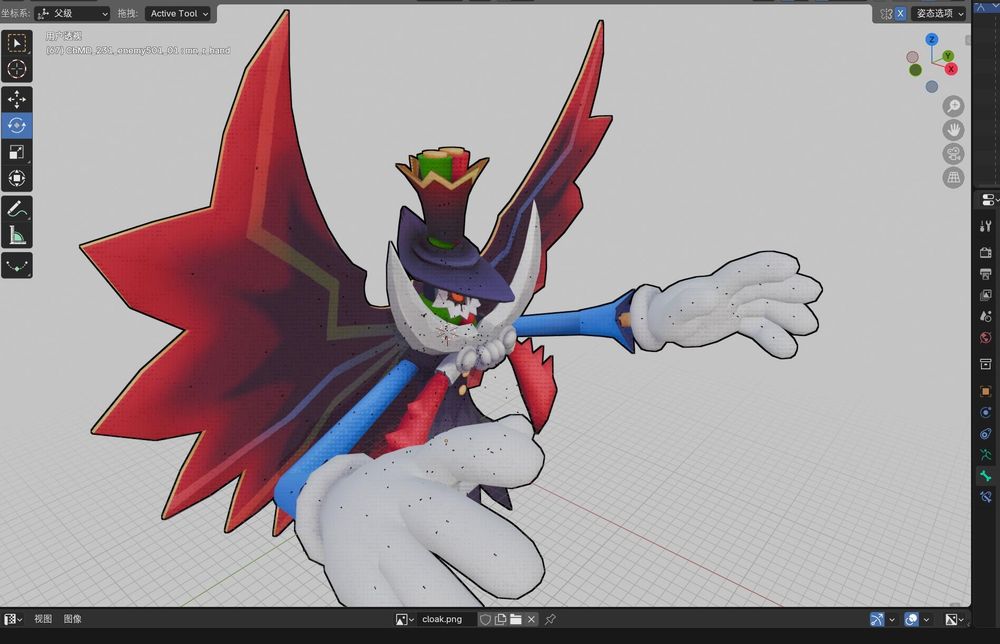The height and width of the screenshot is (644, 1000).
Task: Unlink cloak.png with the X button
Action: [x=531, y=619]
